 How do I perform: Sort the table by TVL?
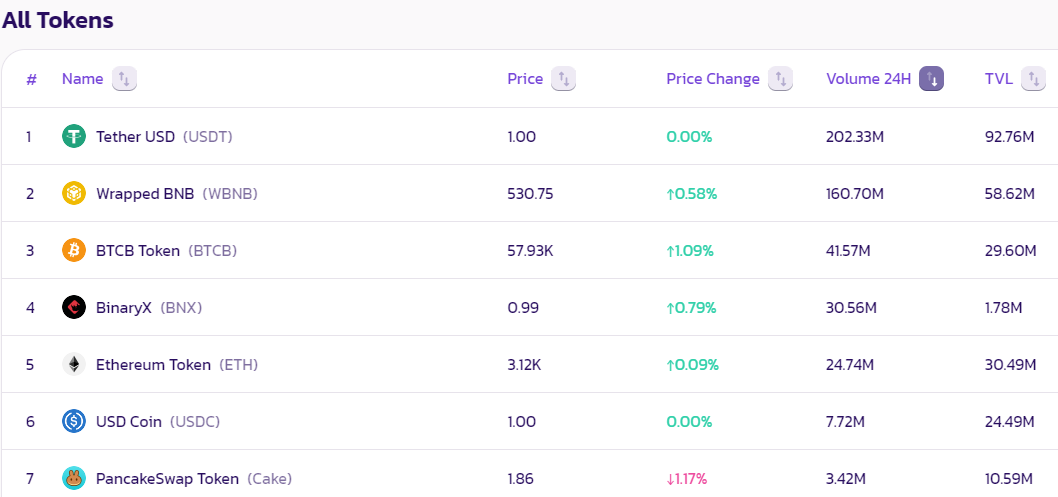[x=1033, y=79]
